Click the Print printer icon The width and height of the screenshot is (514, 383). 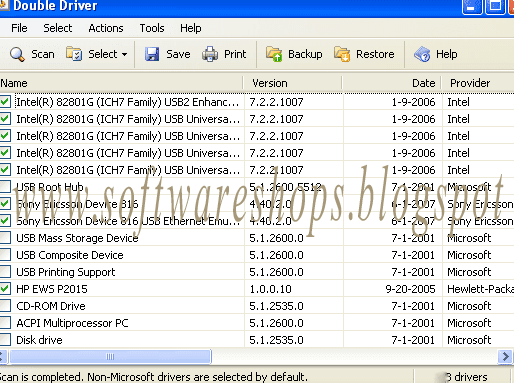[x=210, y=54]
